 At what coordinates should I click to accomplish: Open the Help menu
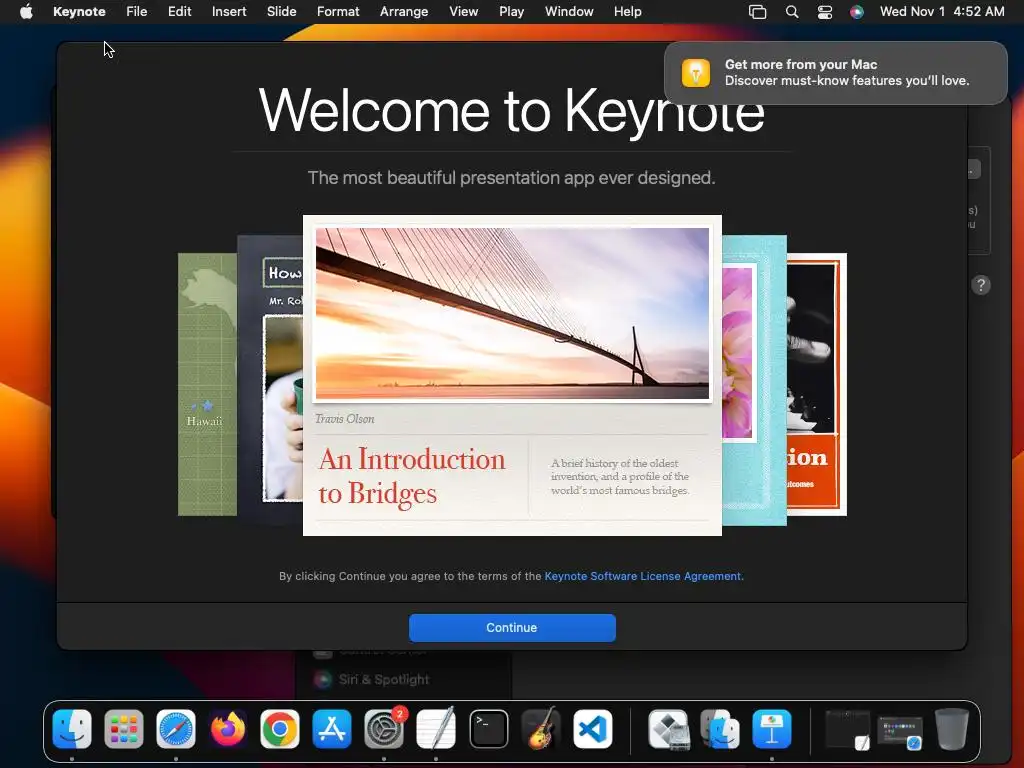pyautogui.click(x=628, y=12)
